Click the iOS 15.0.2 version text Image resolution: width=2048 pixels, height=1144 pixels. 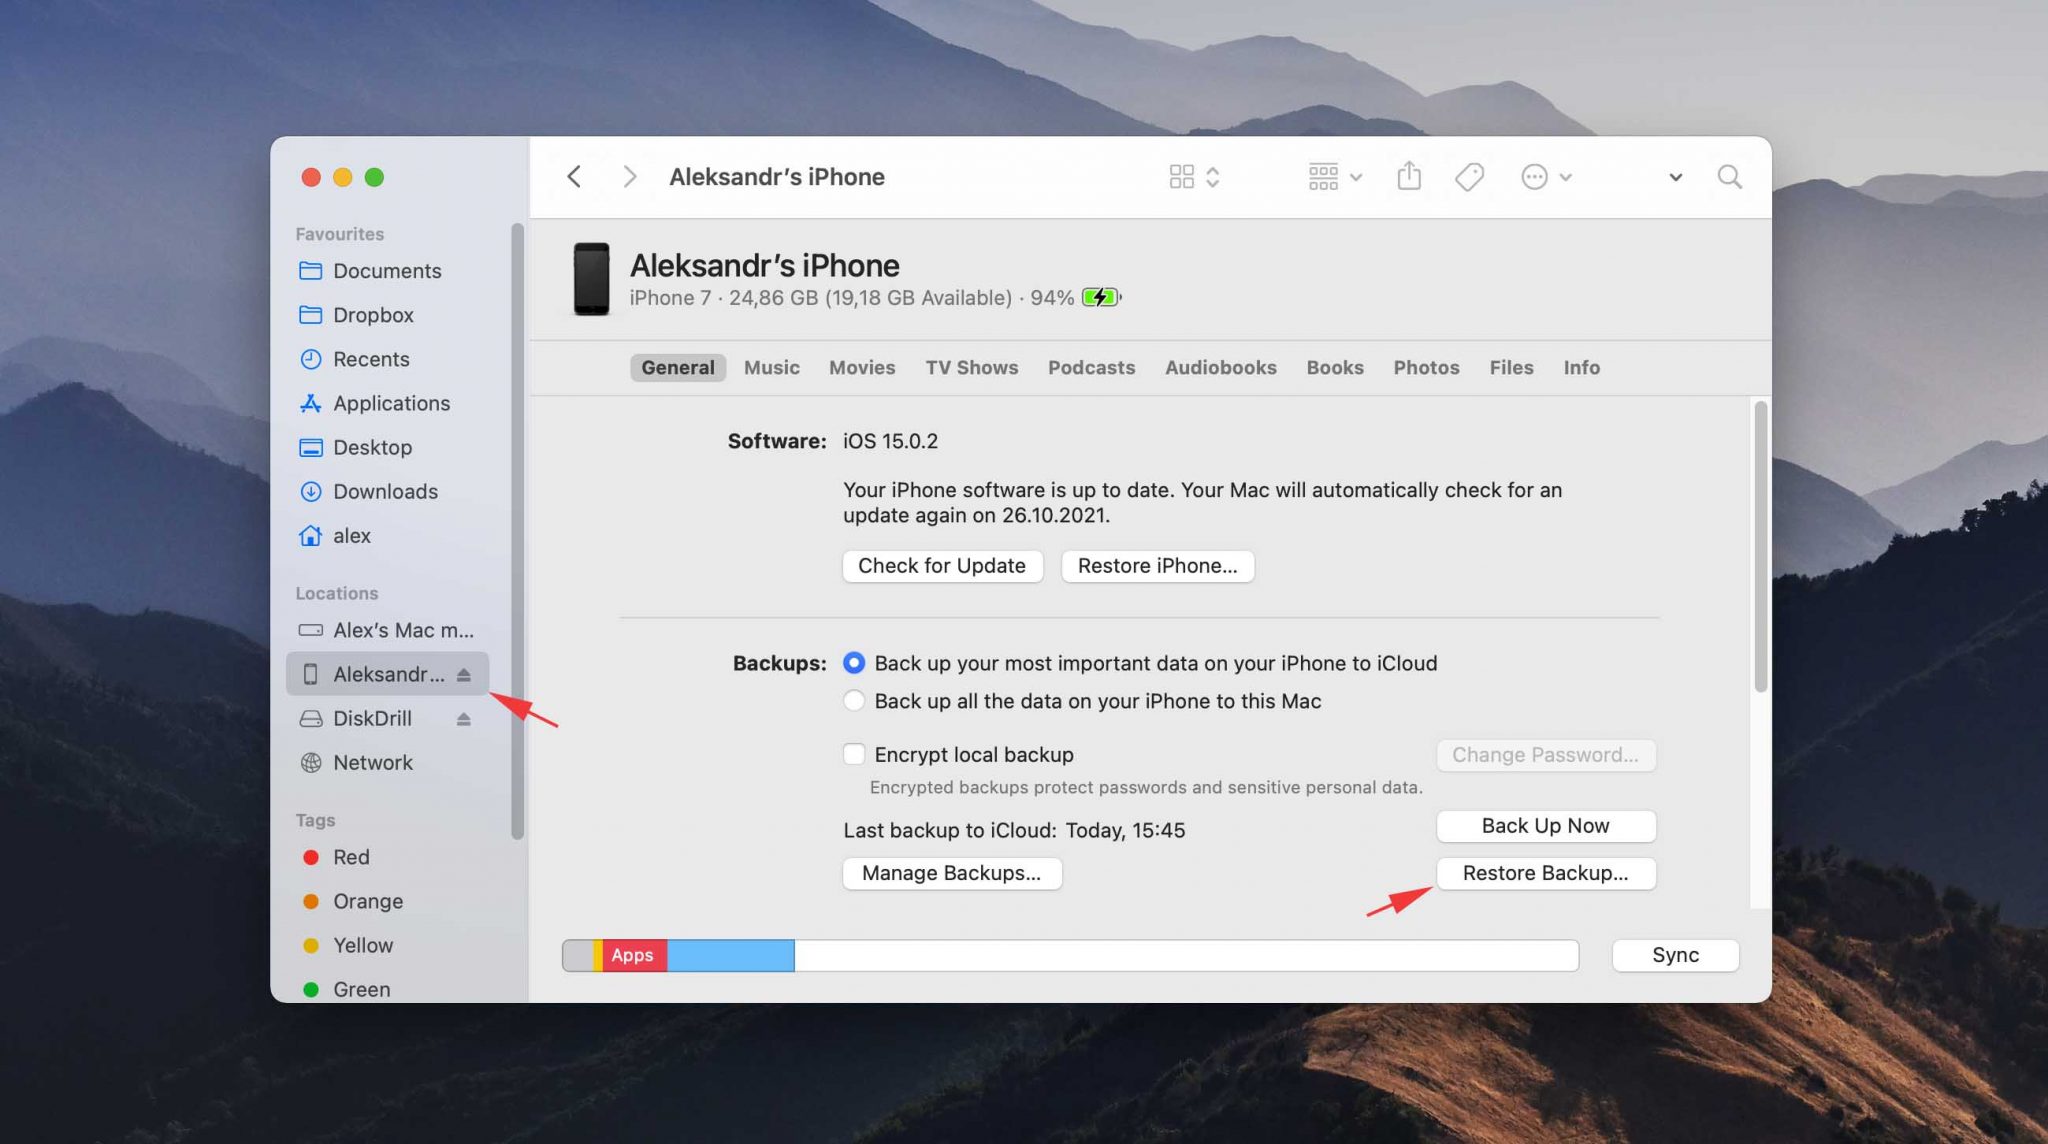pos(890,441)
